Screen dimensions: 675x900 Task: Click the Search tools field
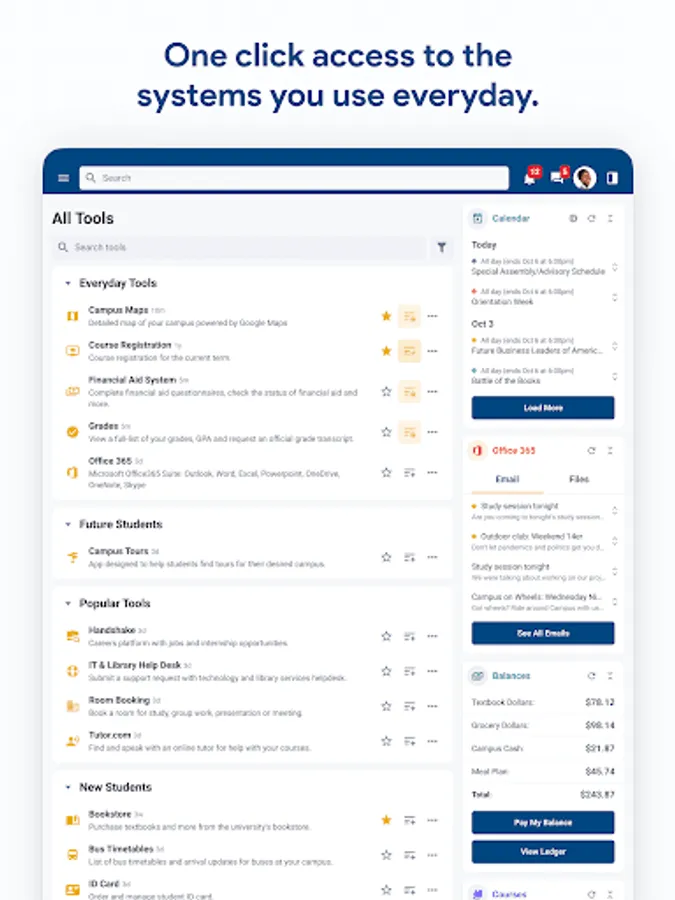click(x=240, y=247)
